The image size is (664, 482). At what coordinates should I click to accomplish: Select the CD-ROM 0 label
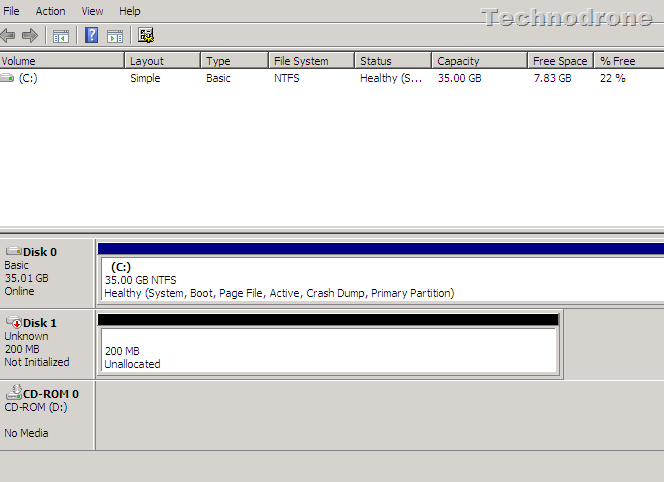point(51,394)
